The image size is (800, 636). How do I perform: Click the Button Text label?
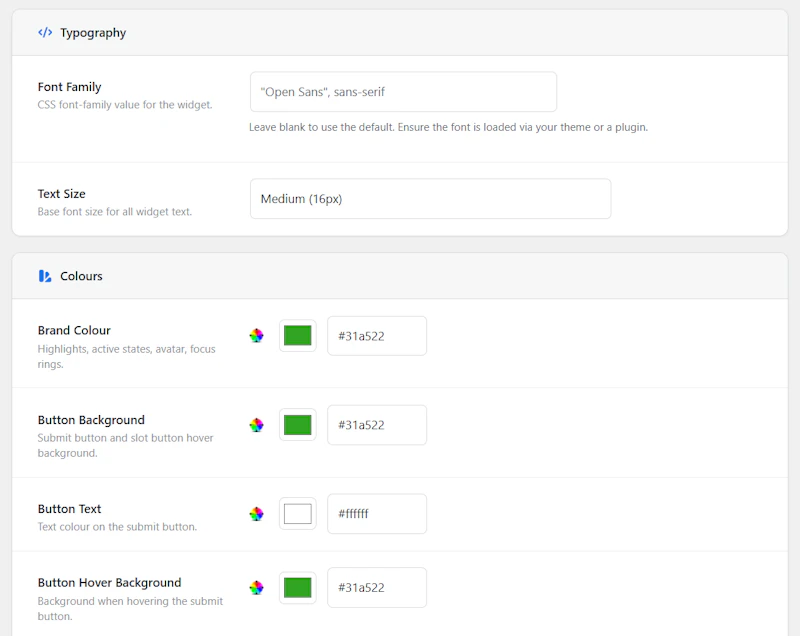[69, 509]
